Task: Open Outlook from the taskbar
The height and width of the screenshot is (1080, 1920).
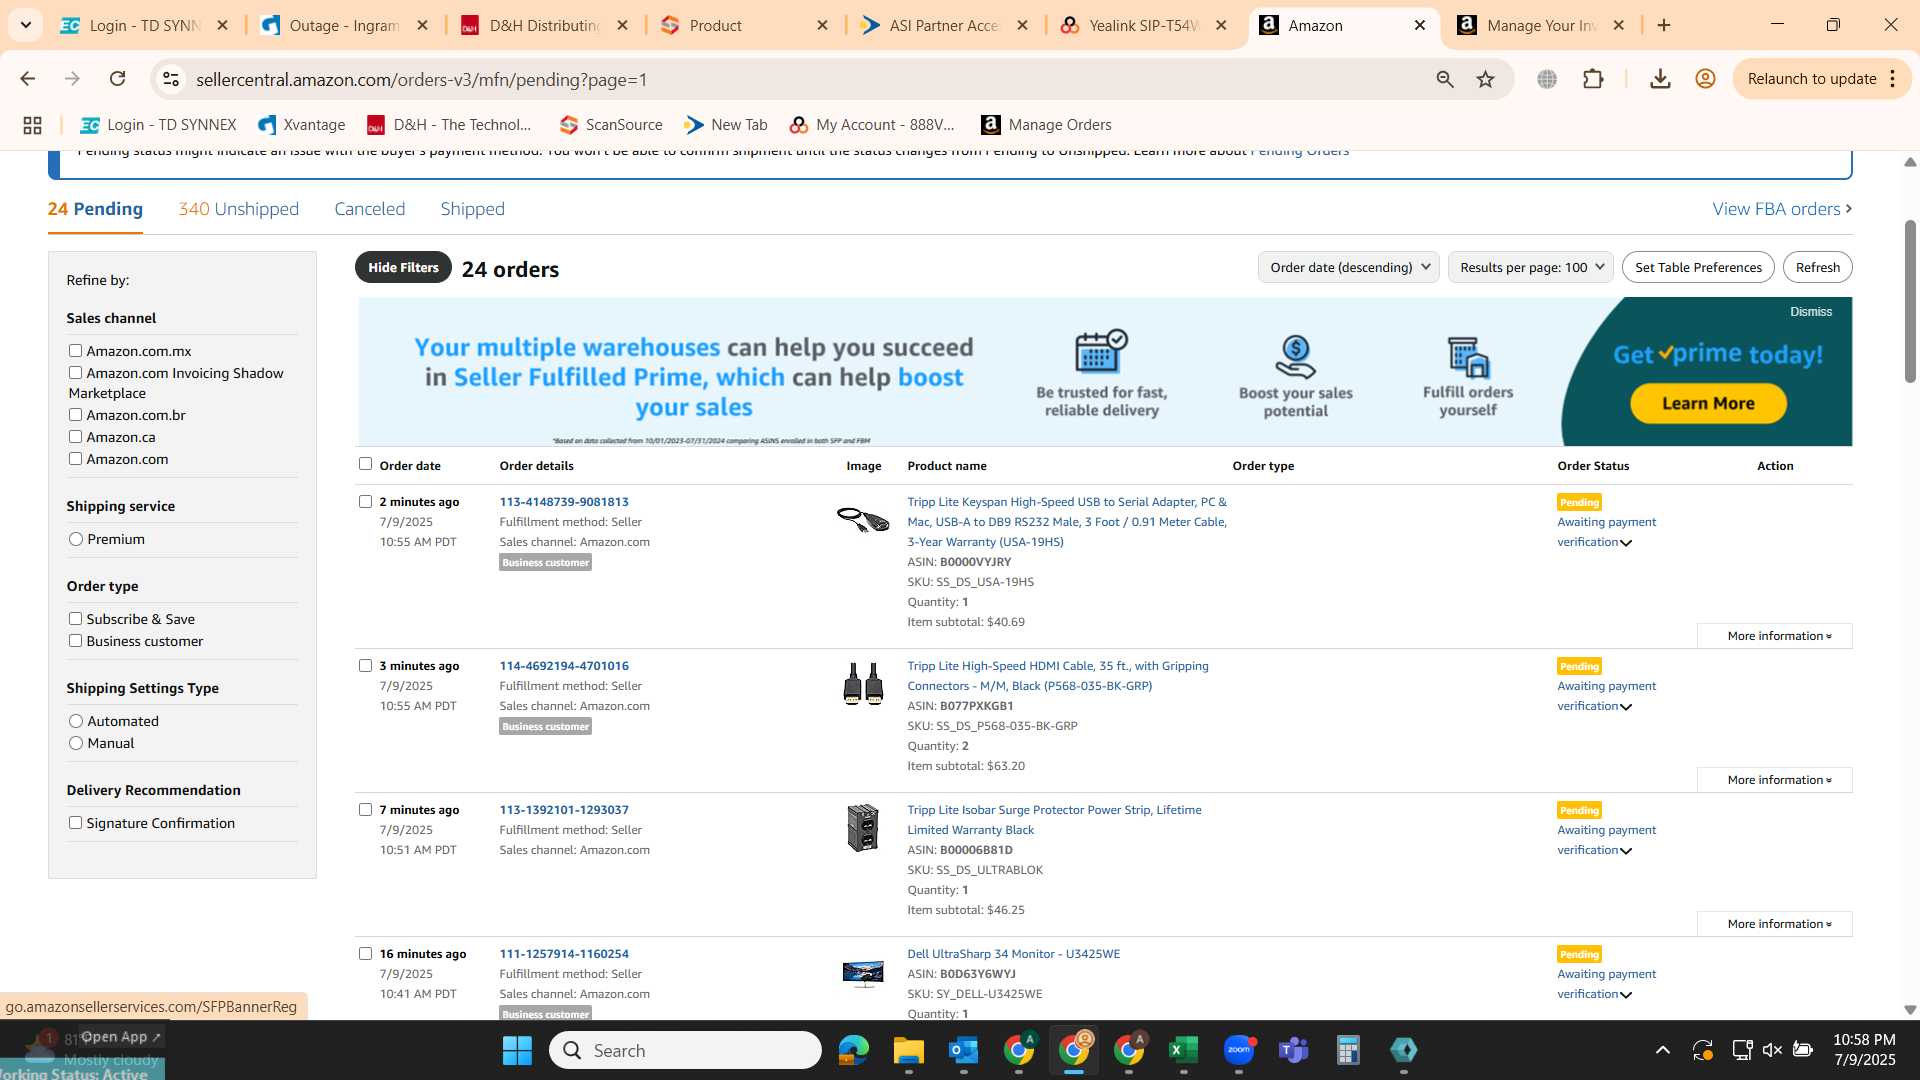Action: point(964,1050)
